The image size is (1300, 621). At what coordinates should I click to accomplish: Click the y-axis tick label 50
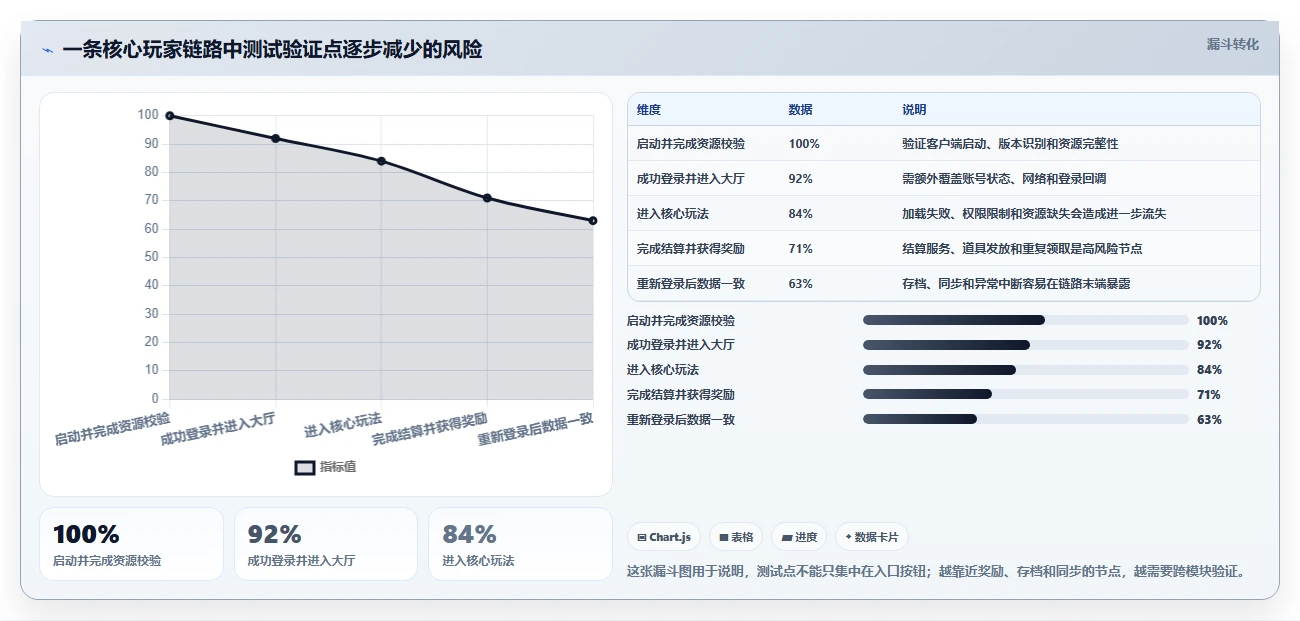click(x=152, y=257)
